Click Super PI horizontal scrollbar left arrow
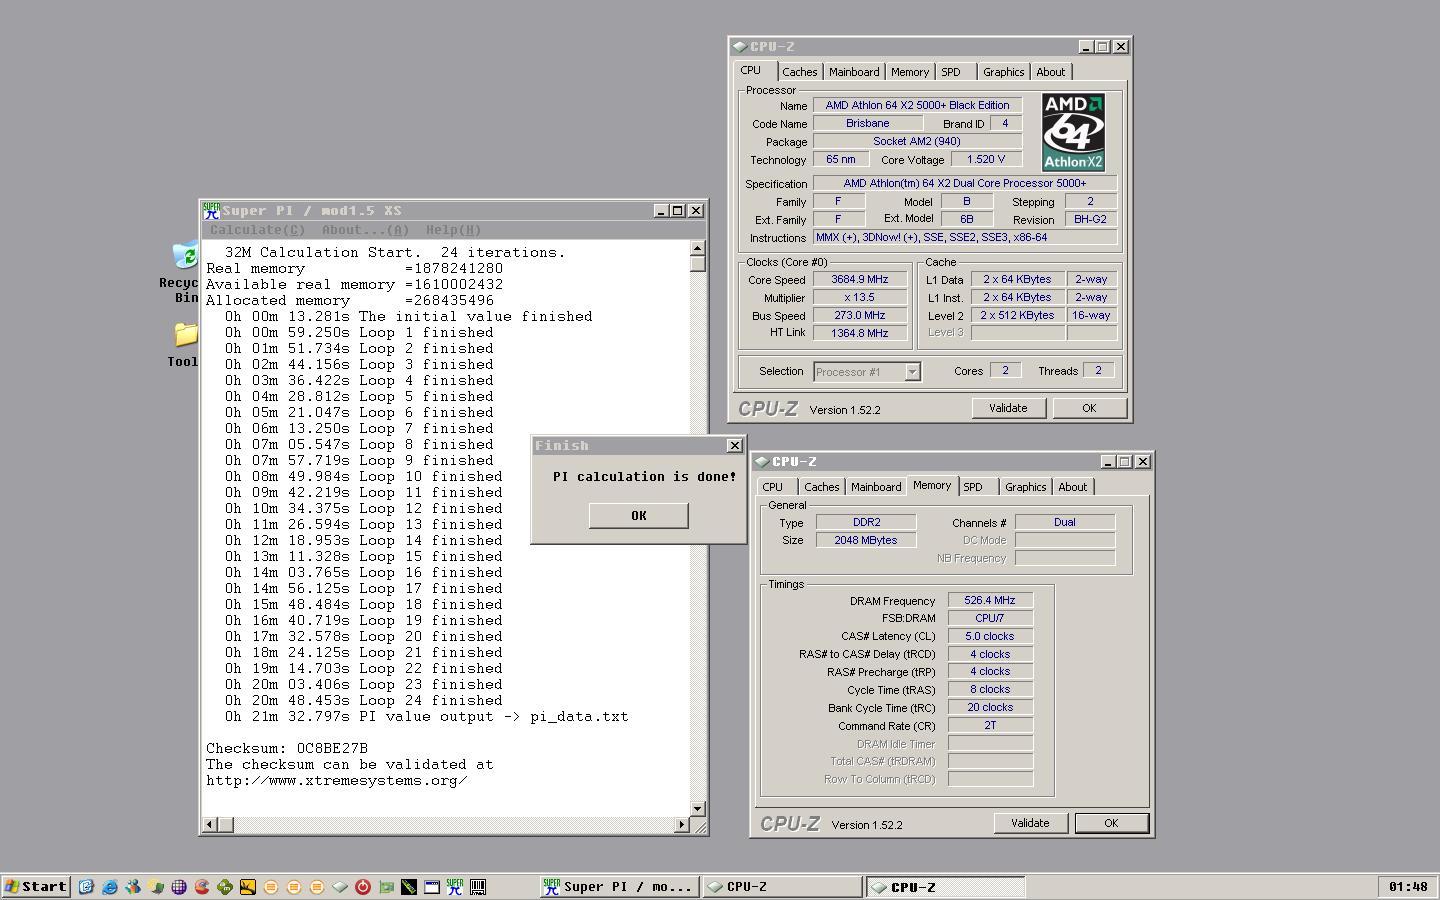Viewport: 1440px width, 900px height. point(210,824)
